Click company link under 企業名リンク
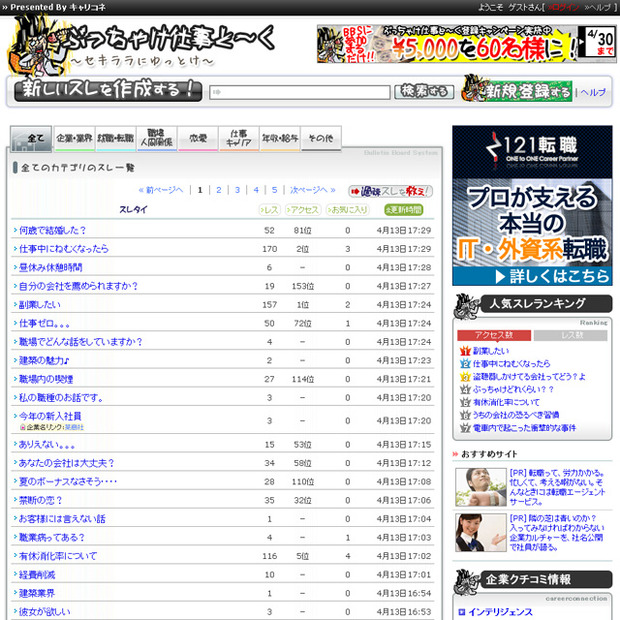Screen dimensions: 620x620 [74, 427]
